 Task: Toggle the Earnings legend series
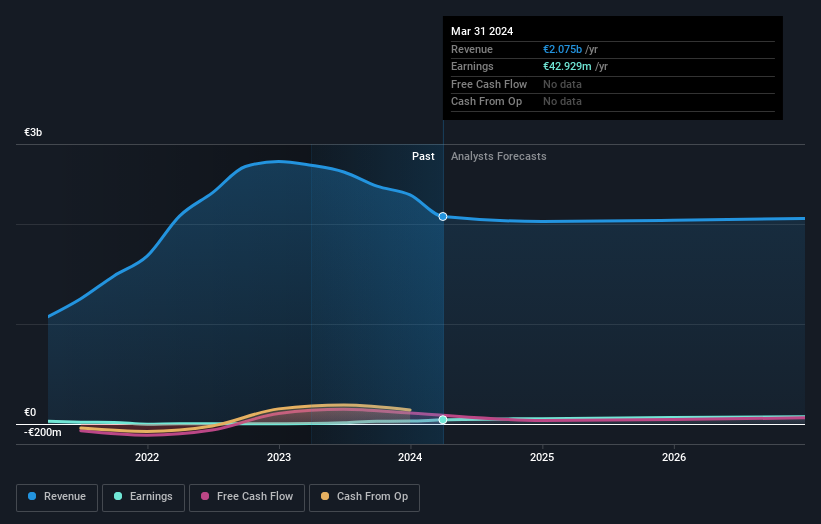(x=143, y=497)
